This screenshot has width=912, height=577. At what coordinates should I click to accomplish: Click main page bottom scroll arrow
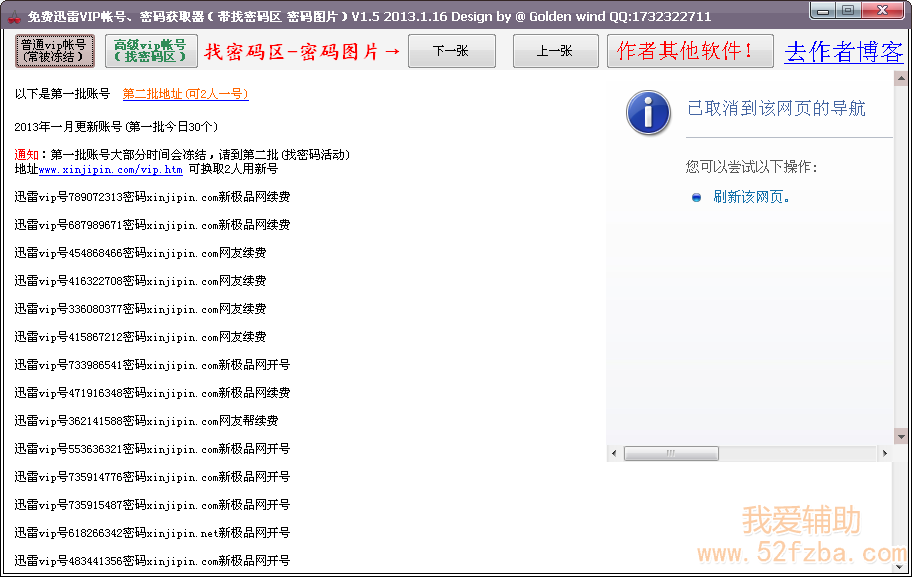[901, 567]
